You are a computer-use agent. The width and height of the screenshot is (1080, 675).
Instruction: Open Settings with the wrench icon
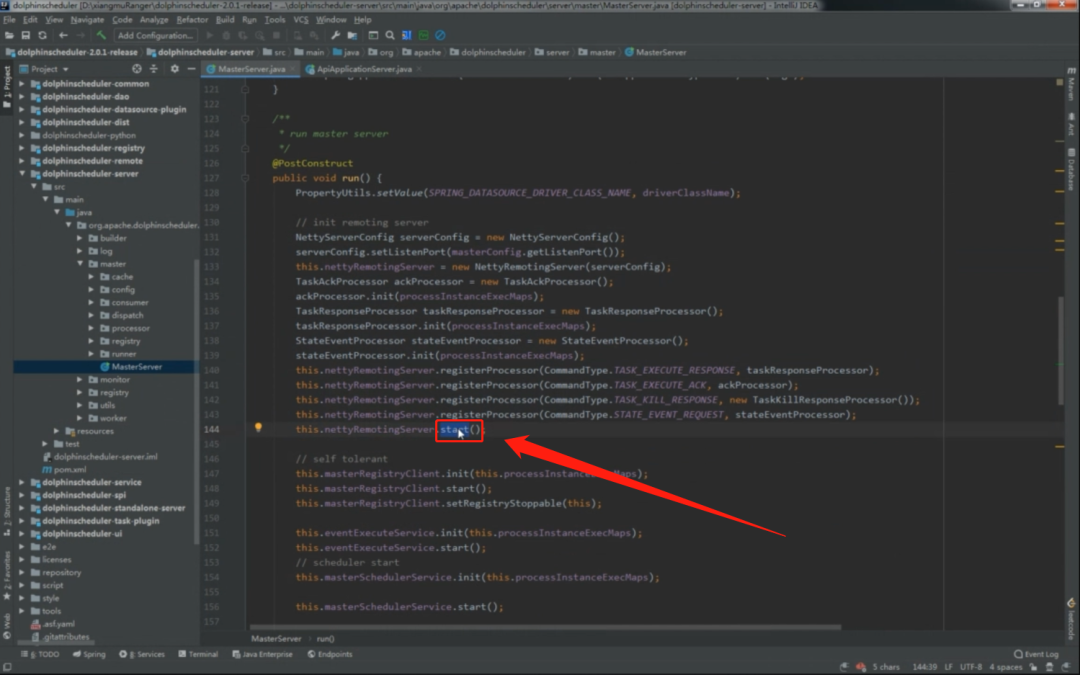point(335,35)
